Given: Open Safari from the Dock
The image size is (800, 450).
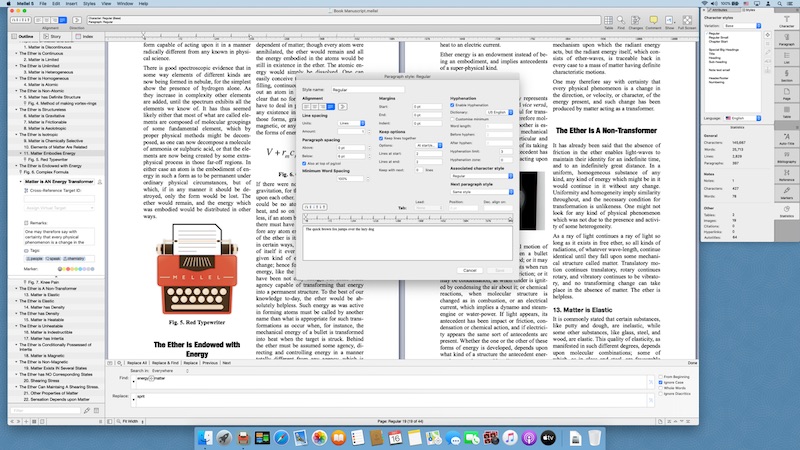Looking at the screenshot, I should click(x=281, y=438).
